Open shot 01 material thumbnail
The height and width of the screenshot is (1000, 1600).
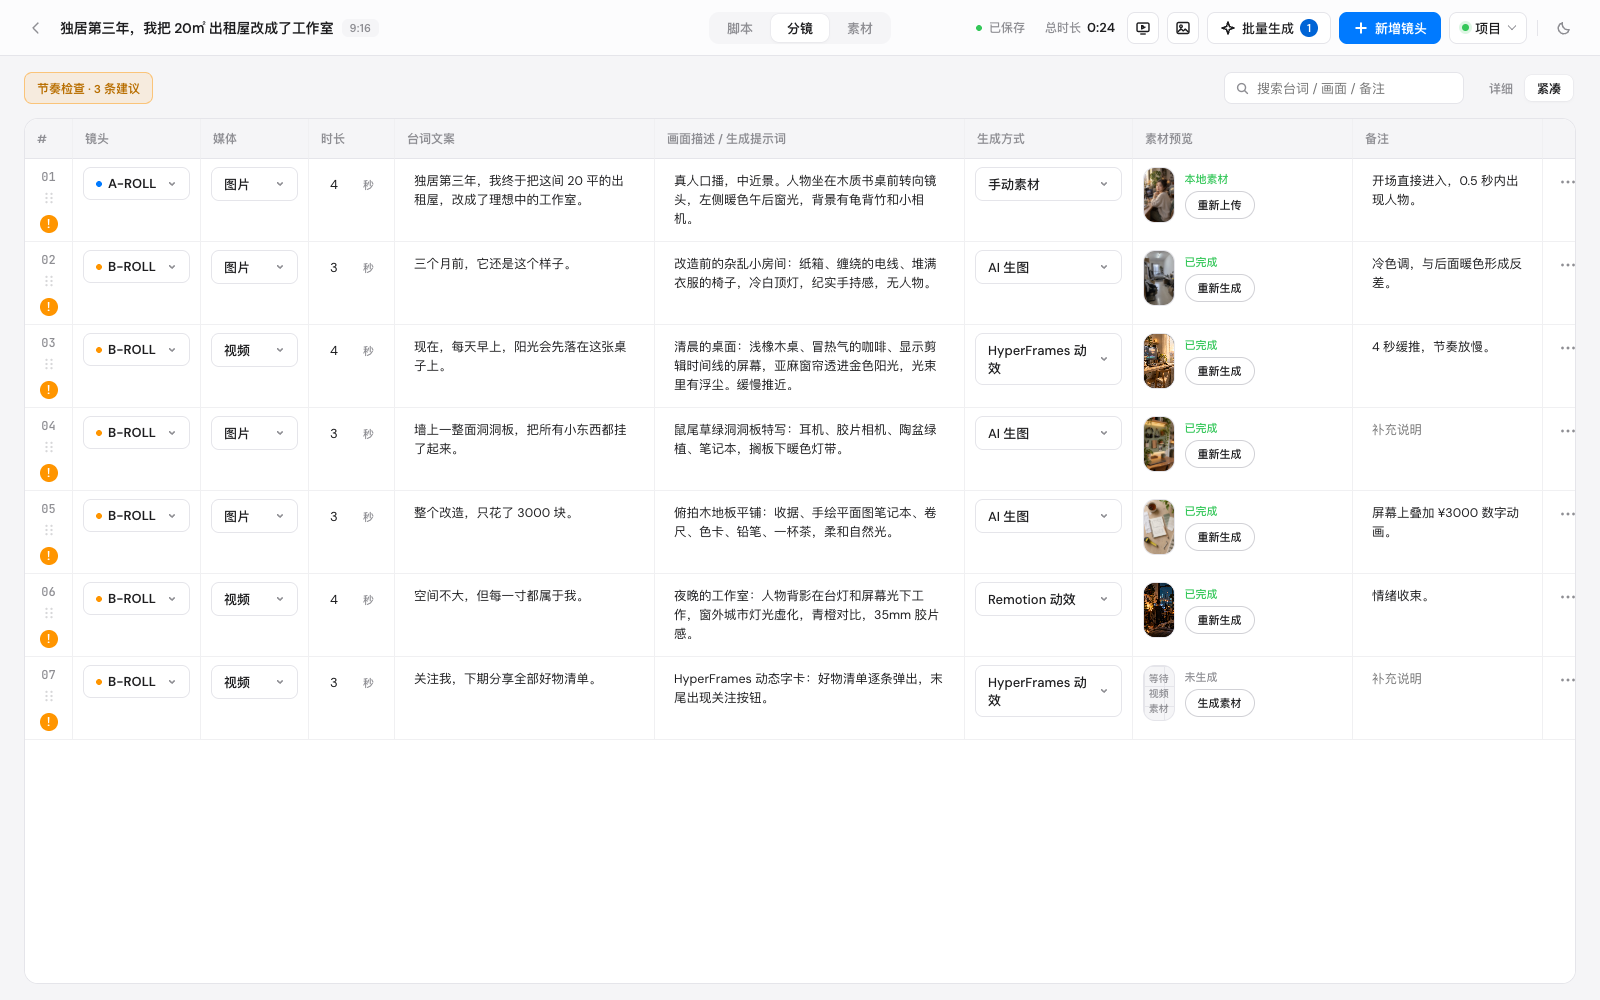point(1159,195)
